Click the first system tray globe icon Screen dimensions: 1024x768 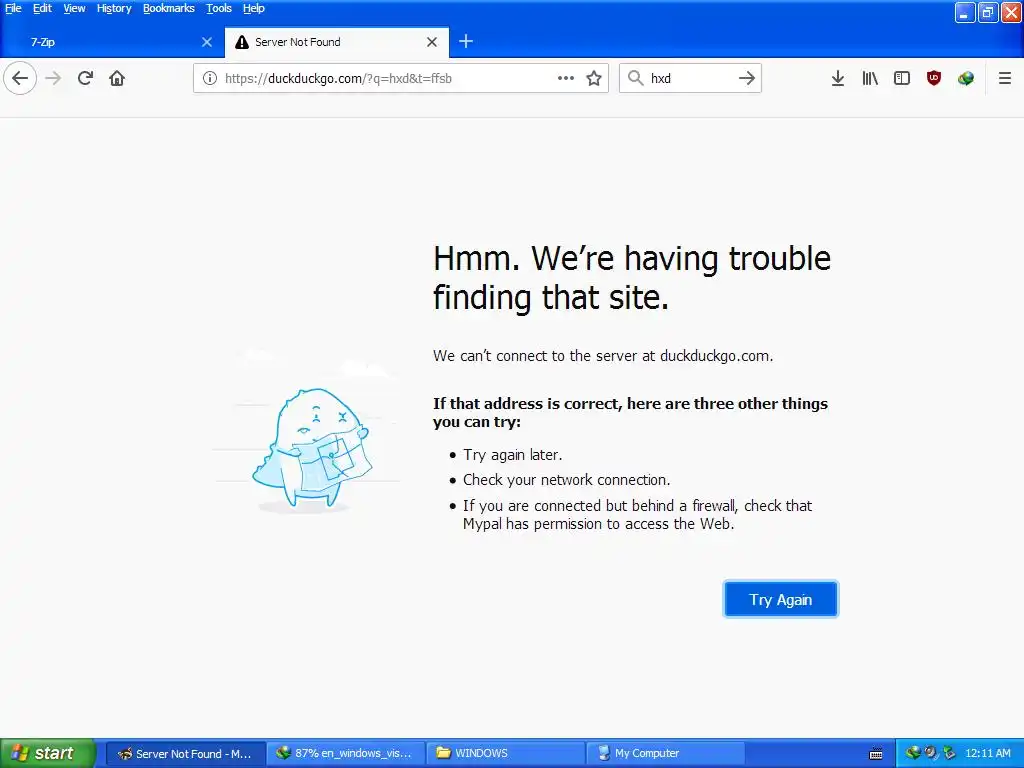tap(913, 753)
